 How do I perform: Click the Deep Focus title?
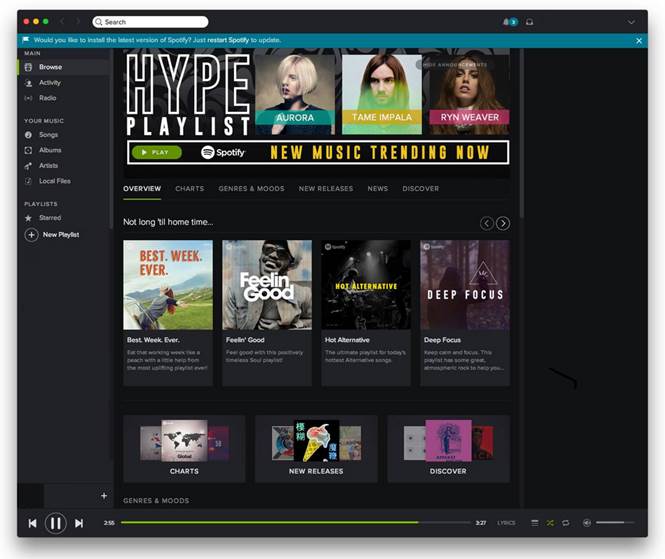click(442, 340)
